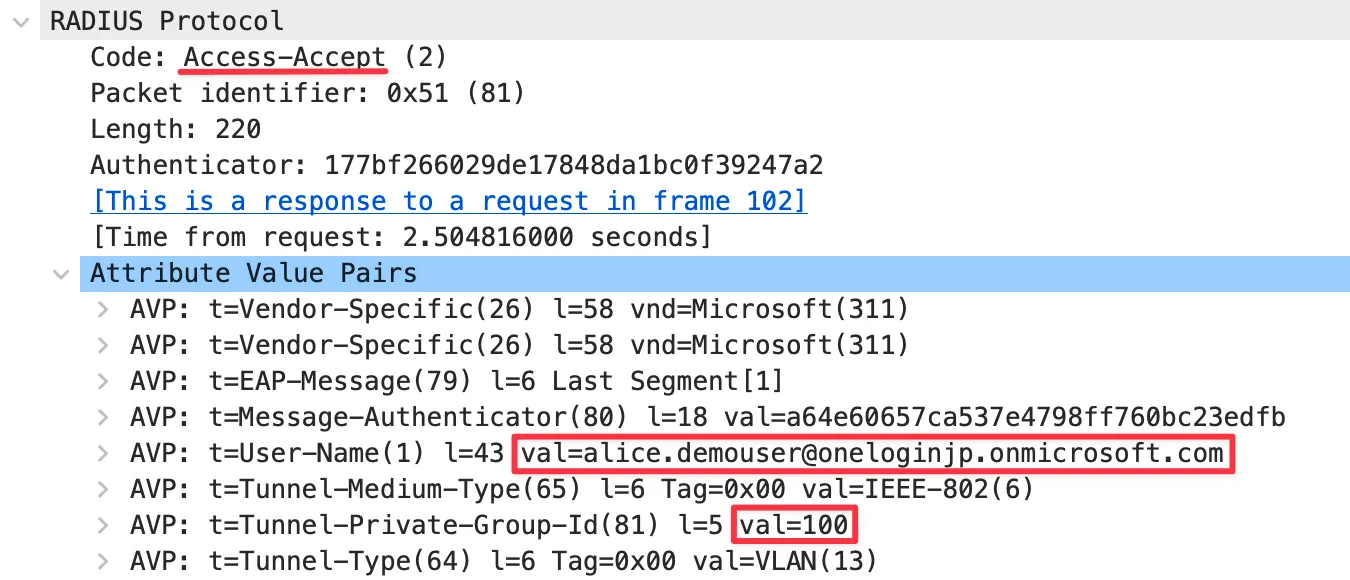Expand the EAP-Message AVP entry

coord(103,381)
